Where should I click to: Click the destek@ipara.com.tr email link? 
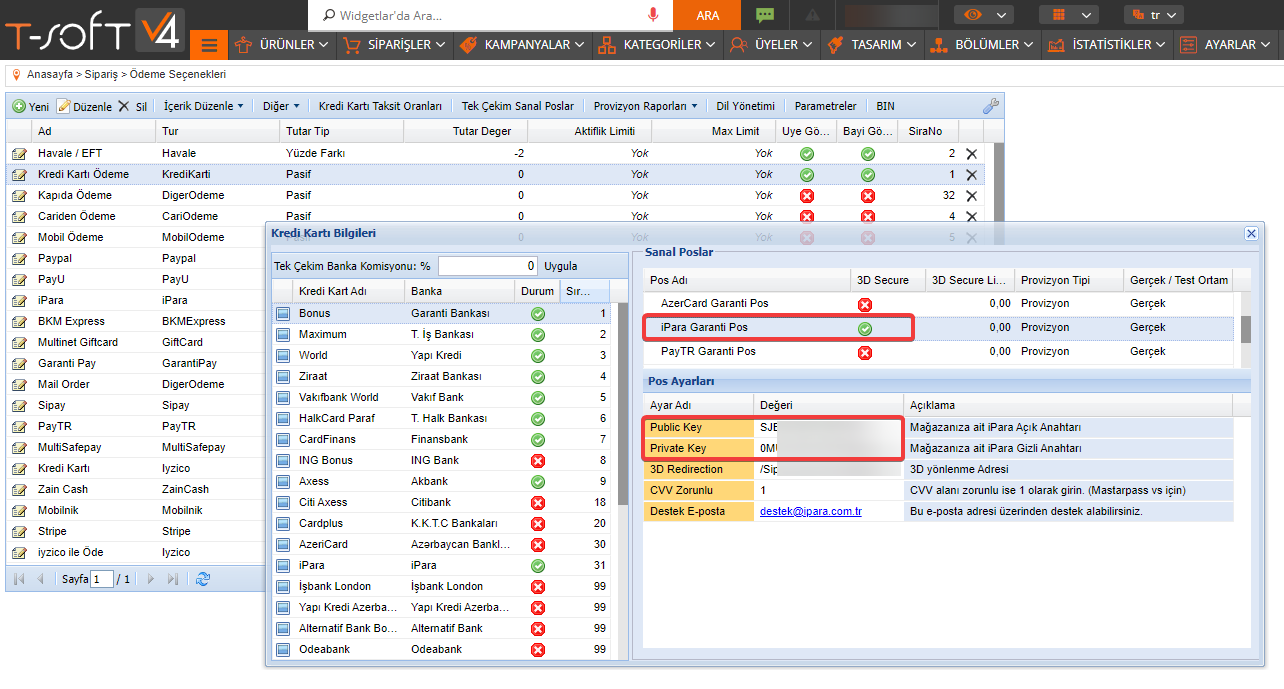(810, 511)
